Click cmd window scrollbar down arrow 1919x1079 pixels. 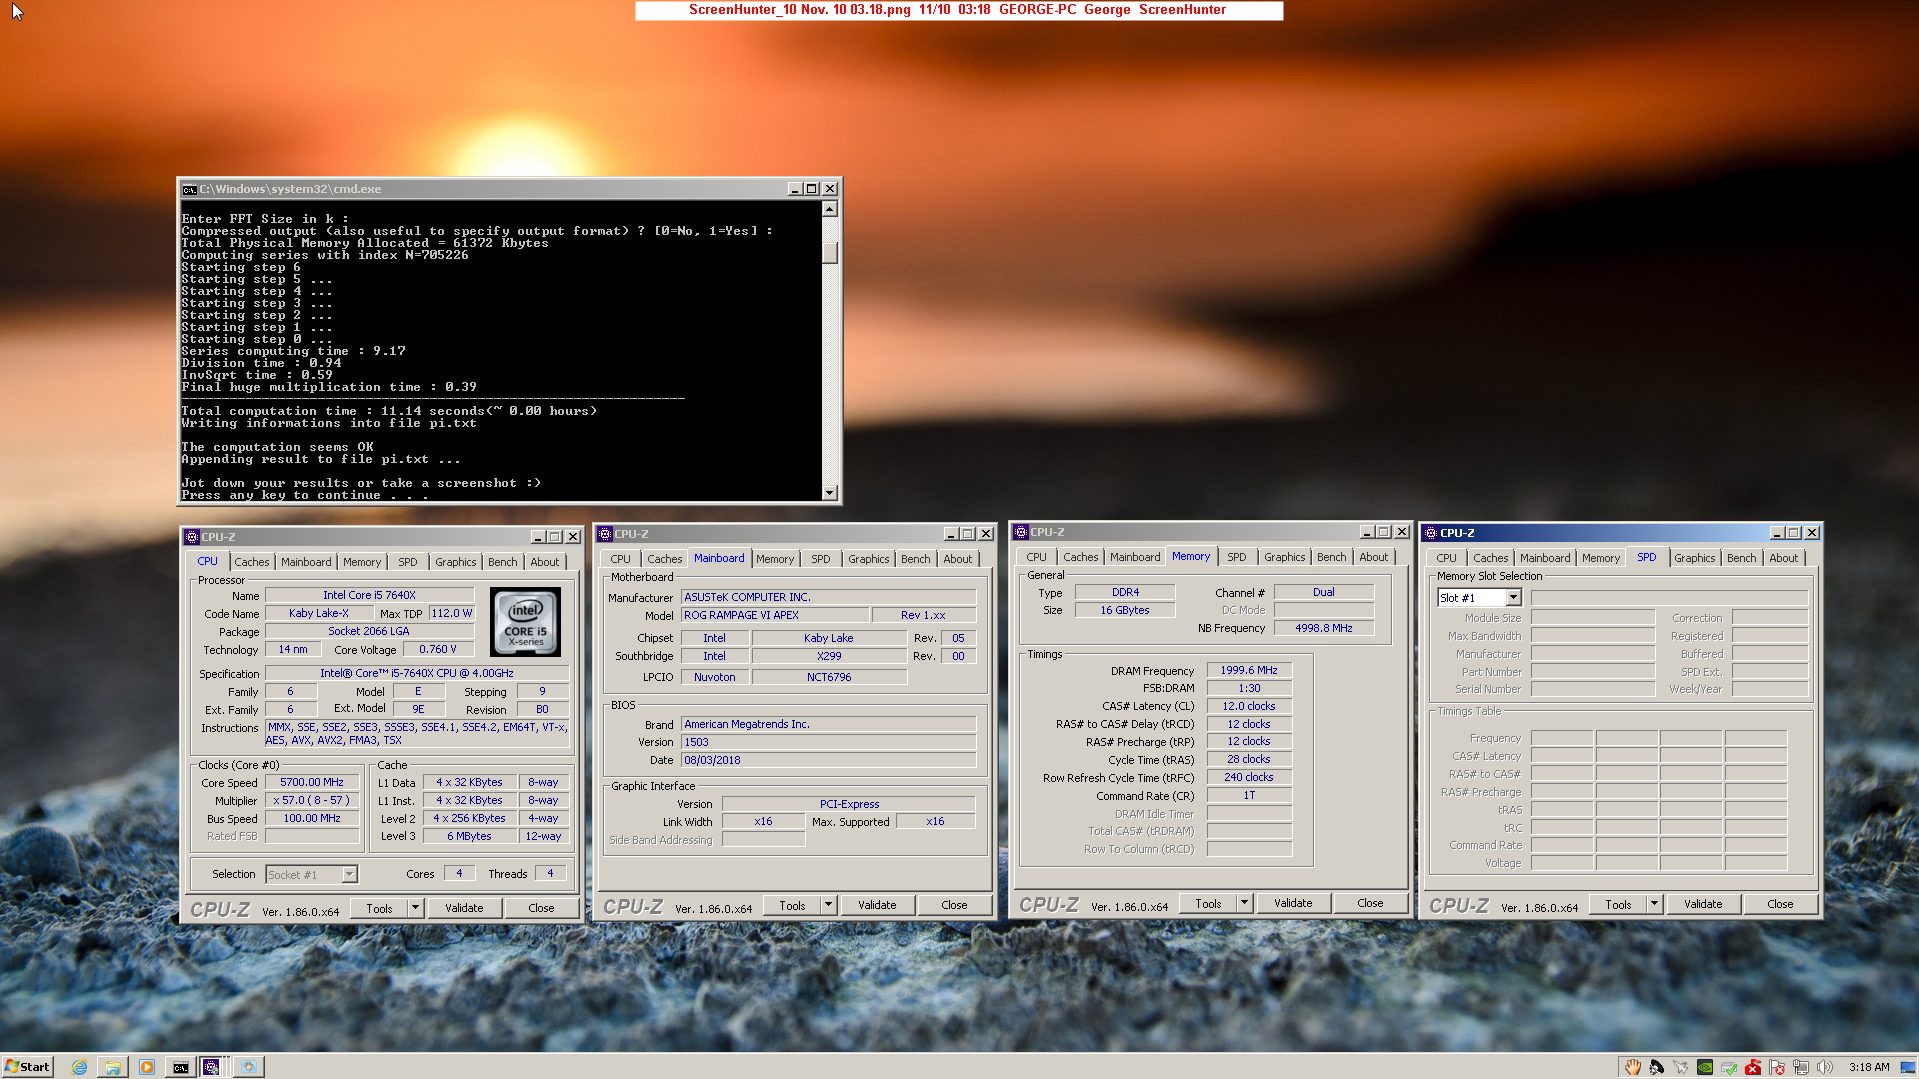point(829,492)
